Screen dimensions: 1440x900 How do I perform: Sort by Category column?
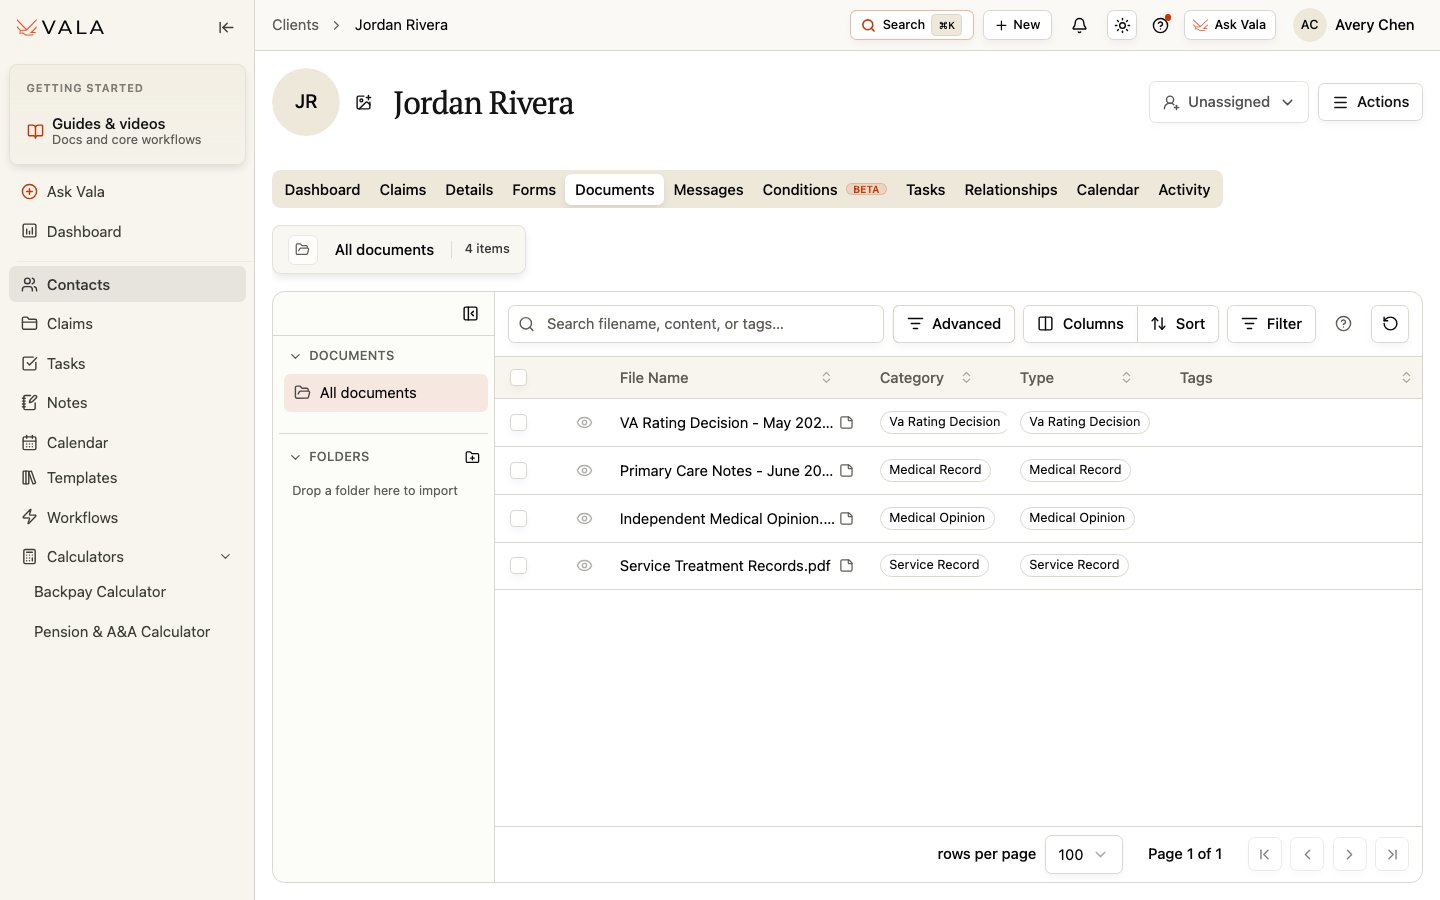(966, 378)
